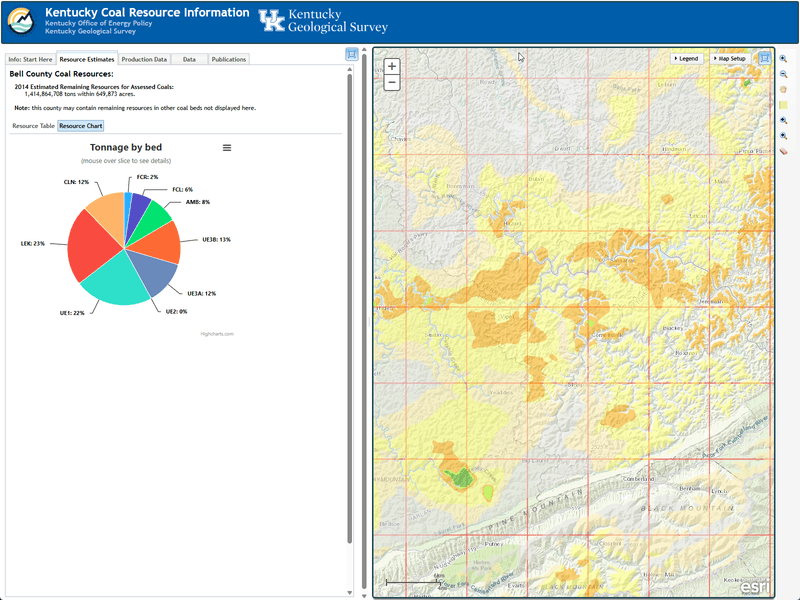Expand the Legend panel

point(686,58)
